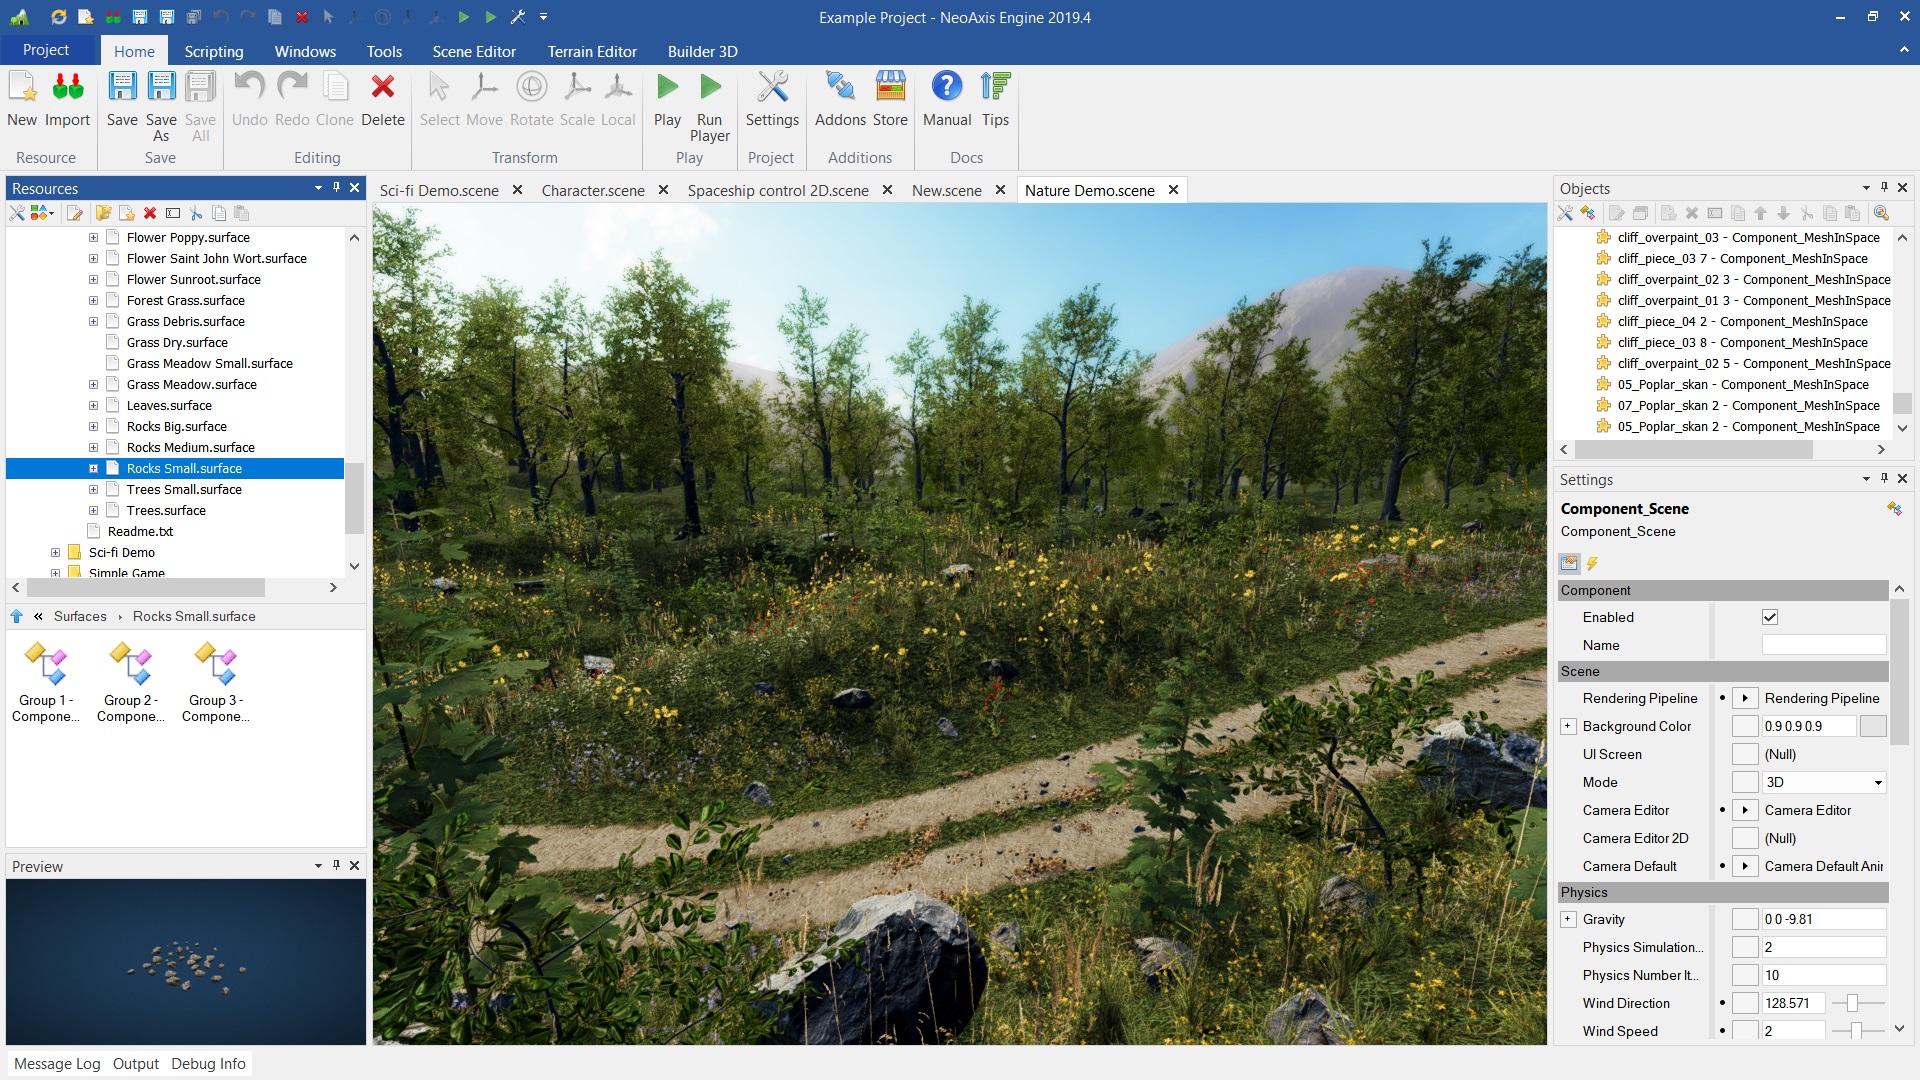Click the Import resource icon

68,88
